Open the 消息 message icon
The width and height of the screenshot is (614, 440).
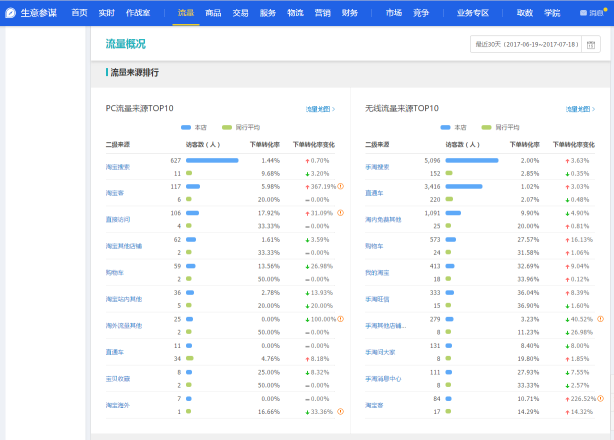(x=583, y=13)
